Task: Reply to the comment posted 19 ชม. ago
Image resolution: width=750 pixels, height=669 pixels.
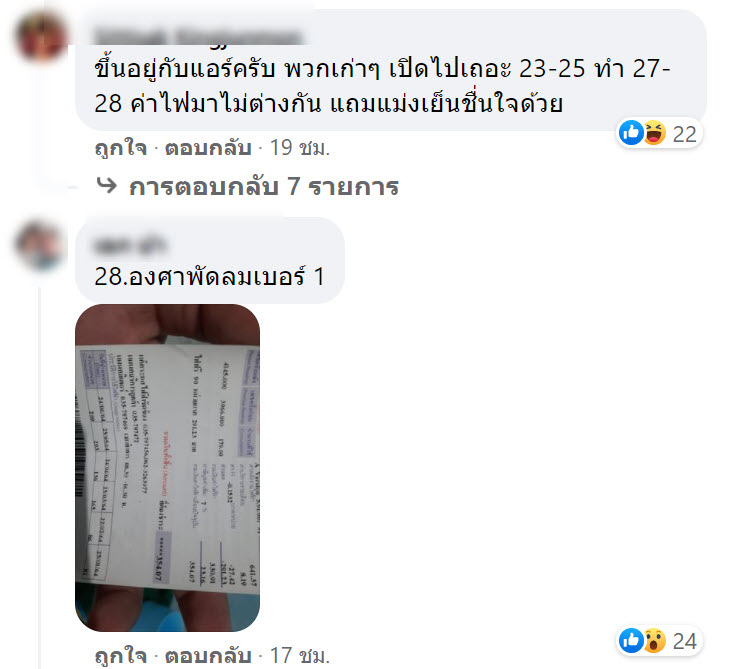Action: (208, 148)
